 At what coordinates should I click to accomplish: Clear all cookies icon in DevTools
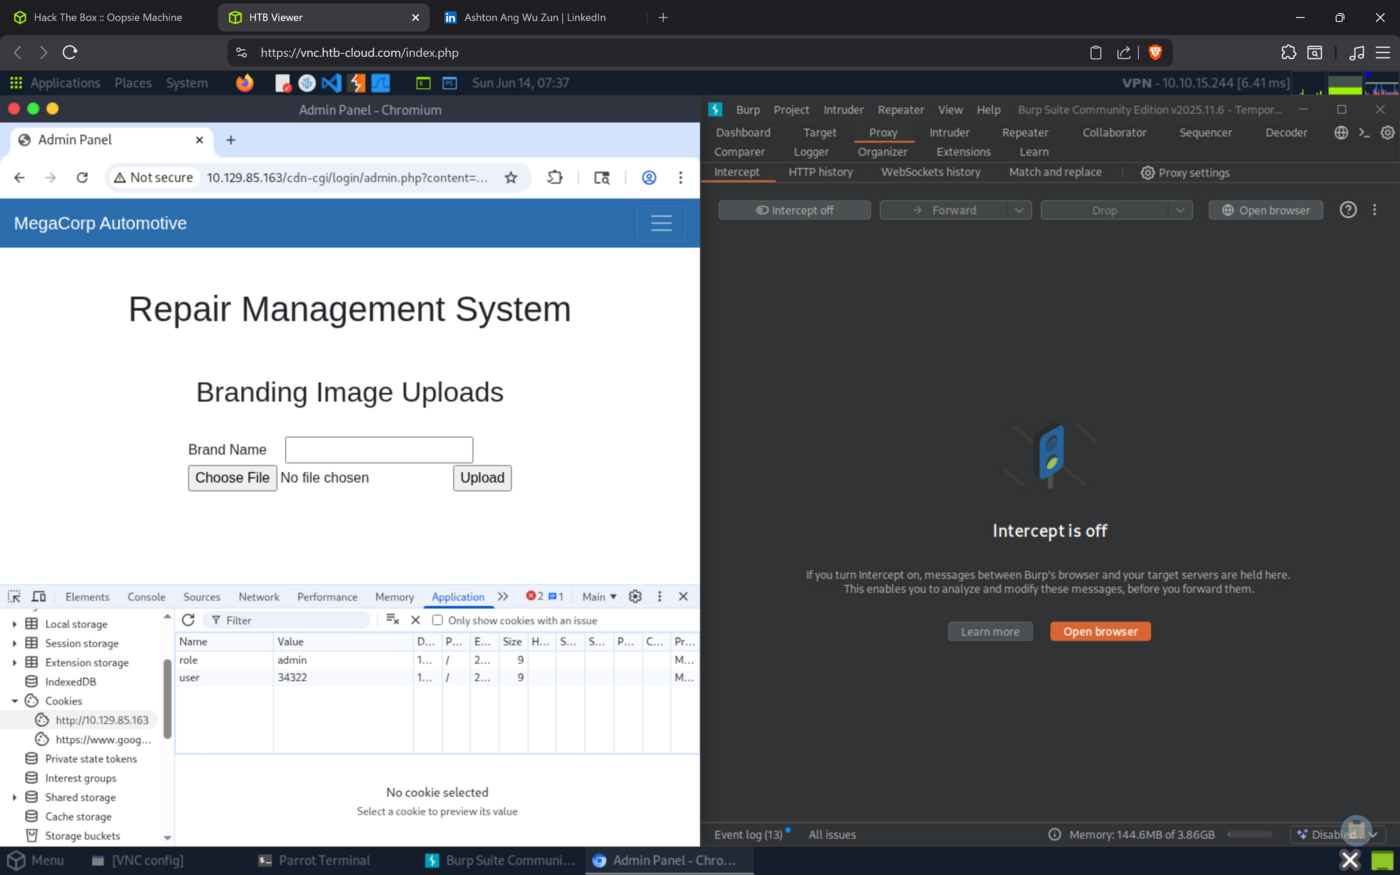click(393, 620)
